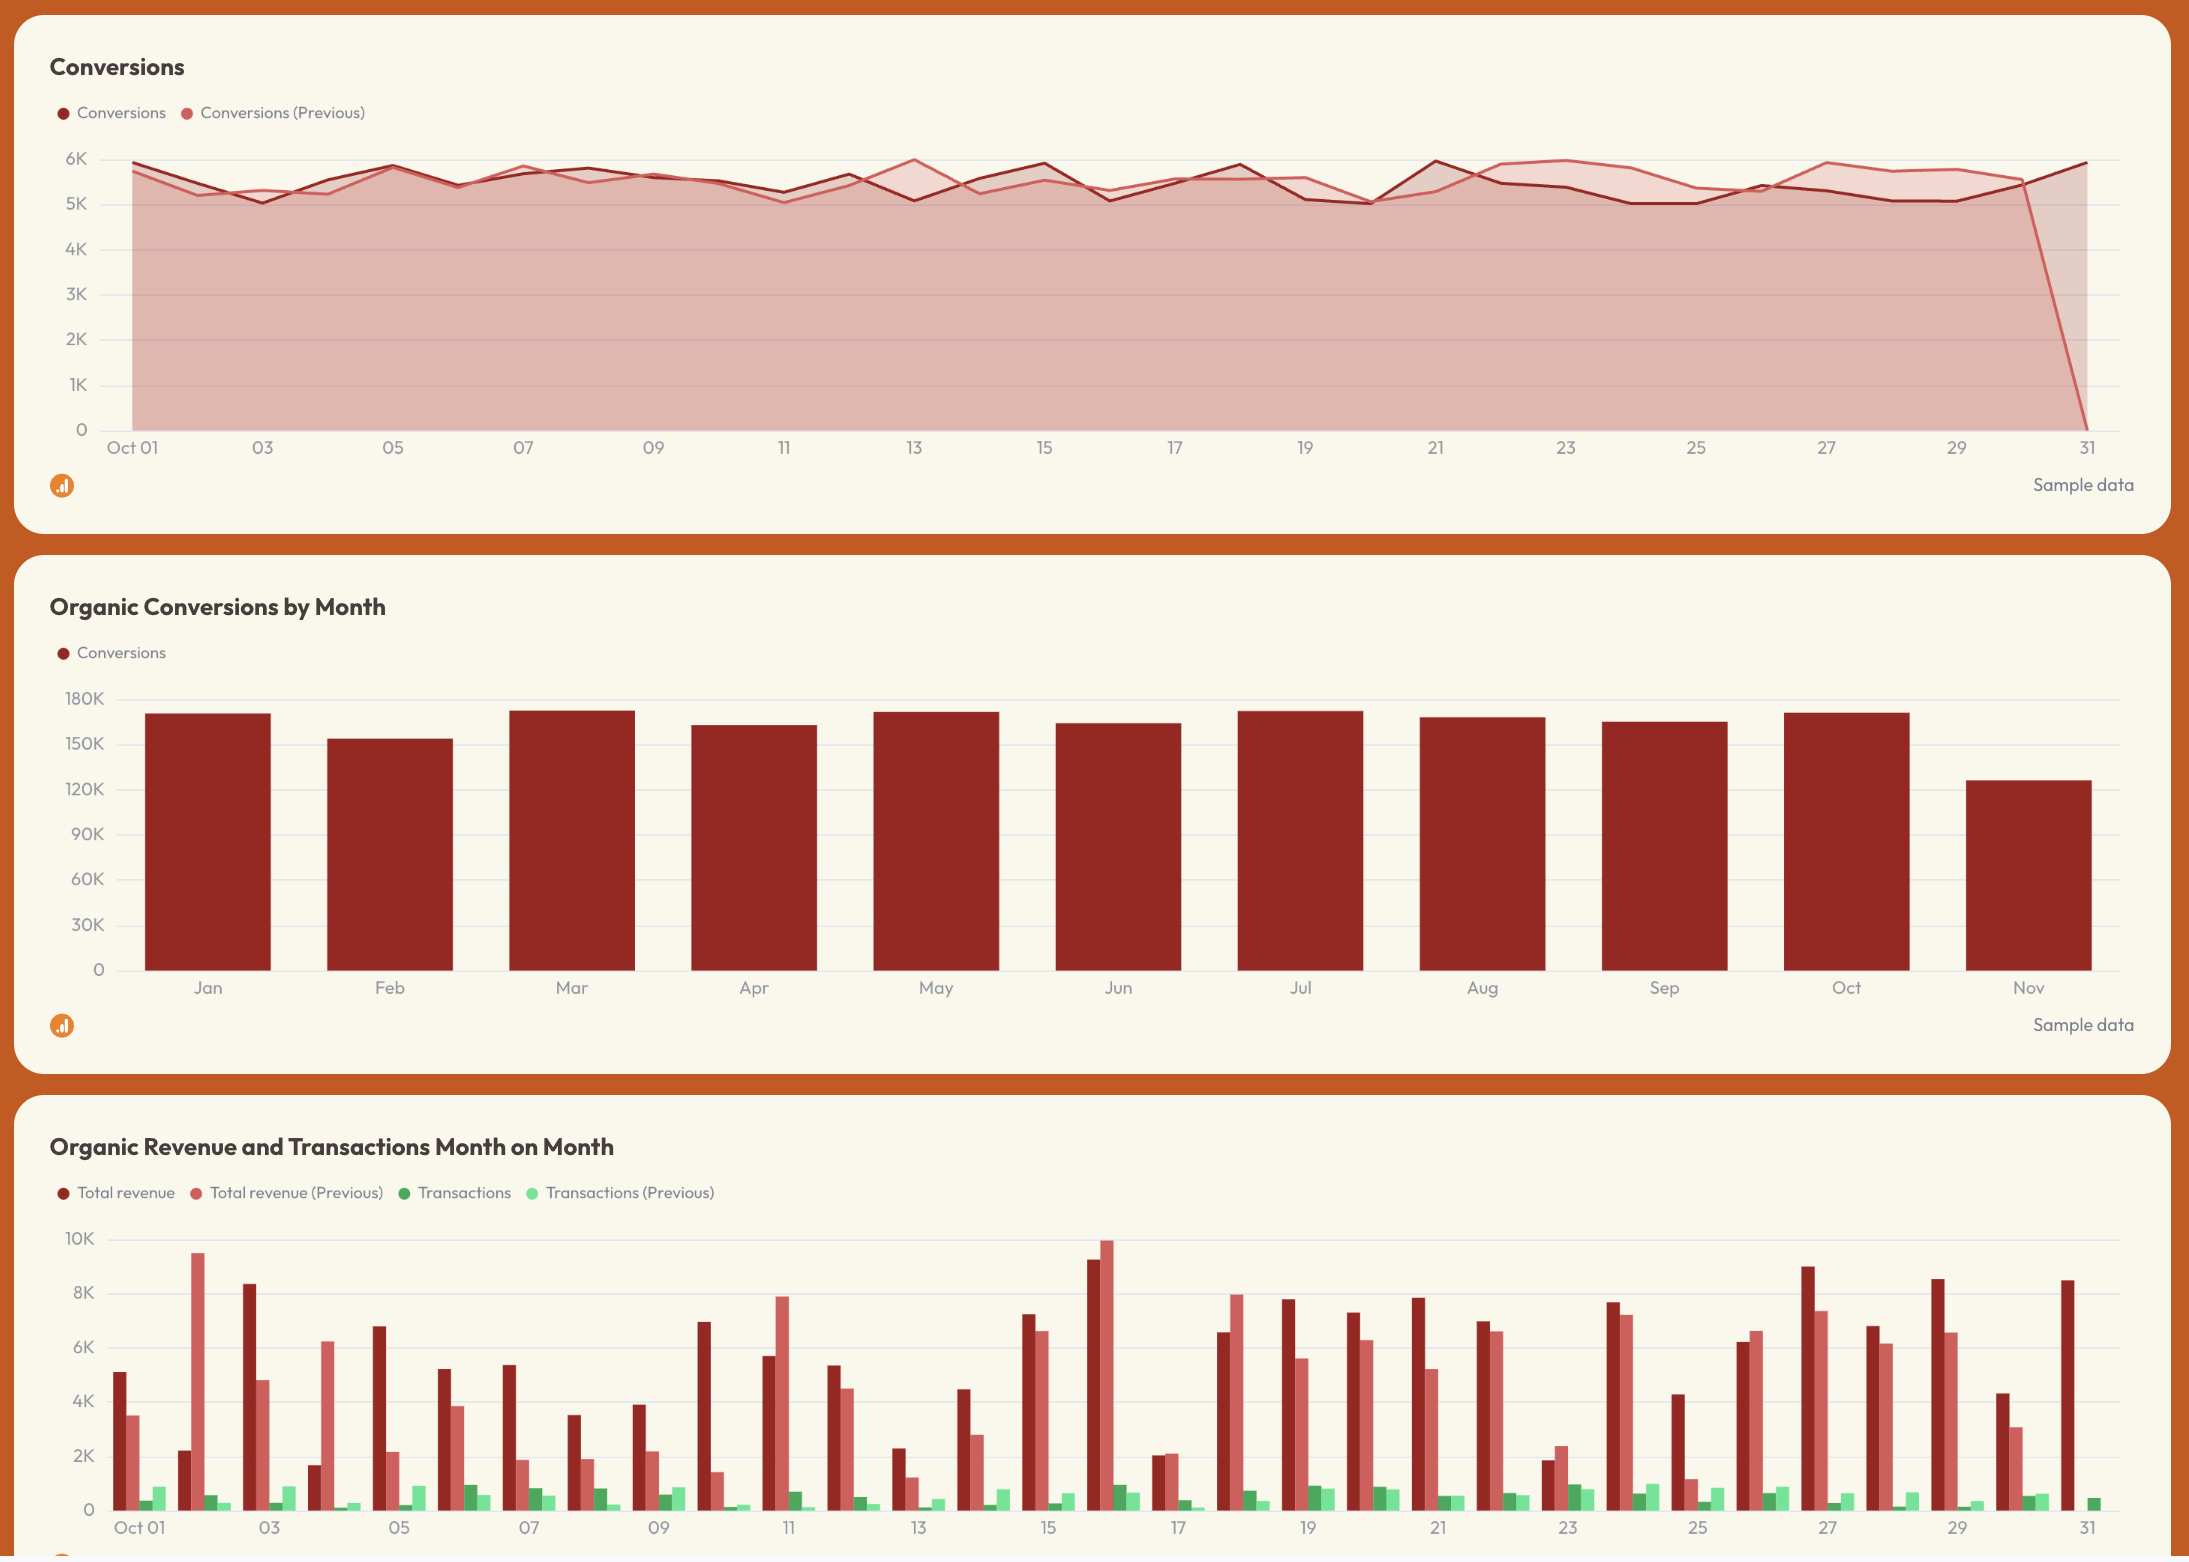This screenshot has width=2189, height=1562.
Task: Click the light red Conversions (Previous) legend dot
Action: tap(187, 112)
